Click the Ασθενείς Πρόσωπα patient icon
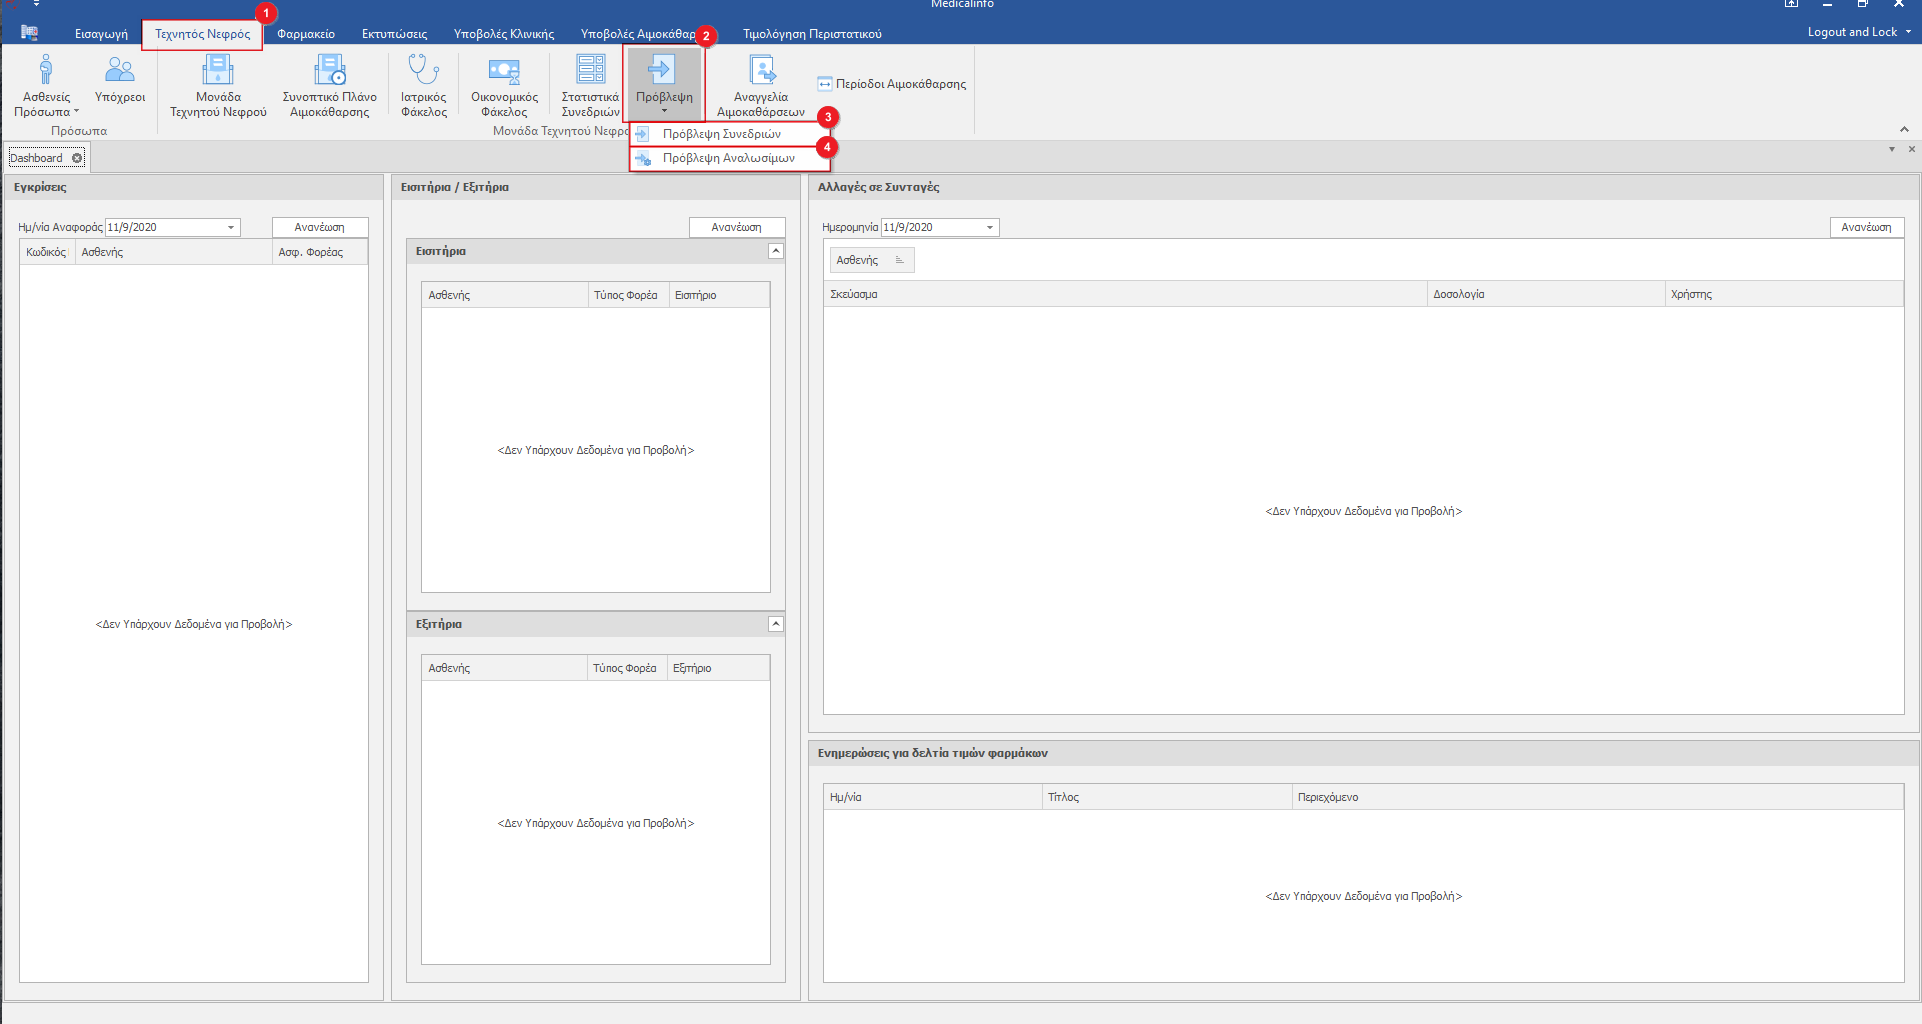1922x1024 pixels. (x=46, y=71)
